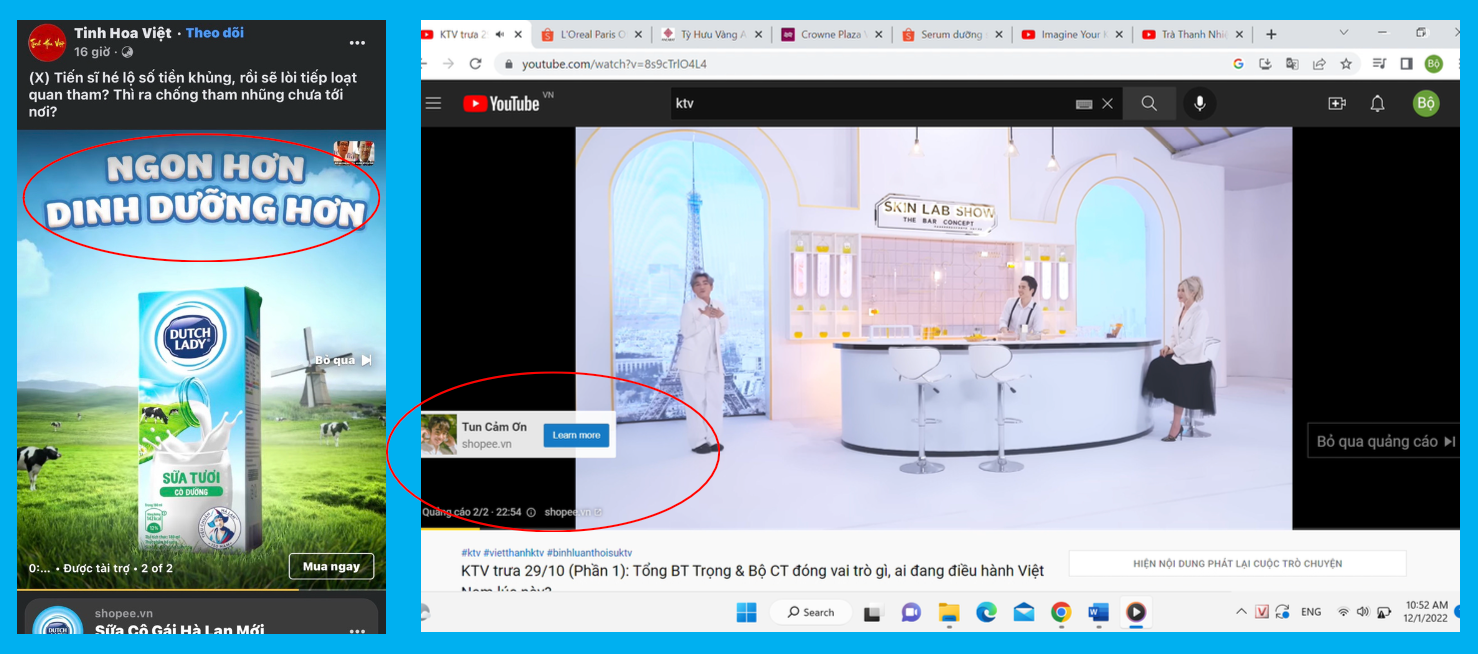Click 'Bỏ qua' on the Dutch Lady ad
The width and height of the screenshot is (1478, 654).
tap(343, 360)
